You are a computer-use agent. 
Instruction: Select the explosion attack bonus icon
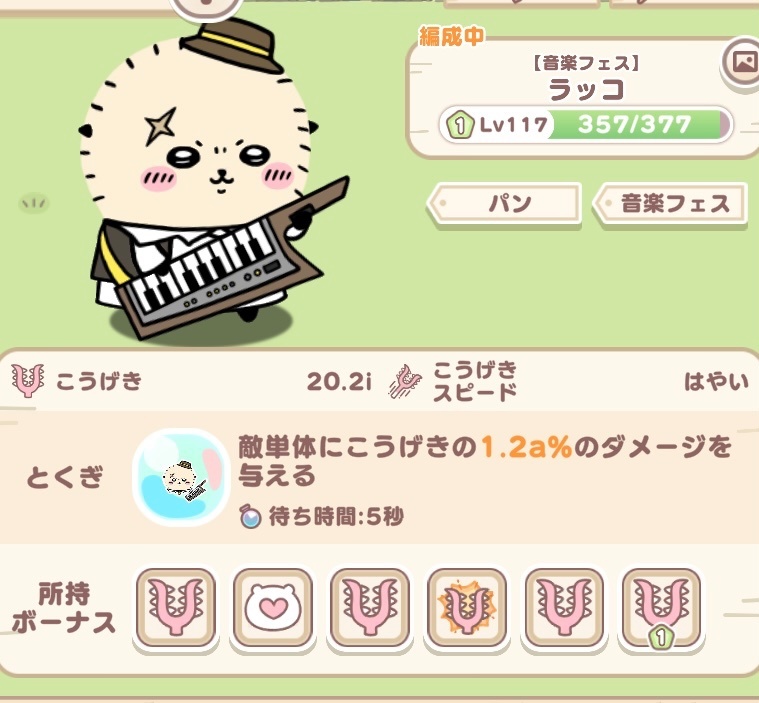click(x=467, y=608)
